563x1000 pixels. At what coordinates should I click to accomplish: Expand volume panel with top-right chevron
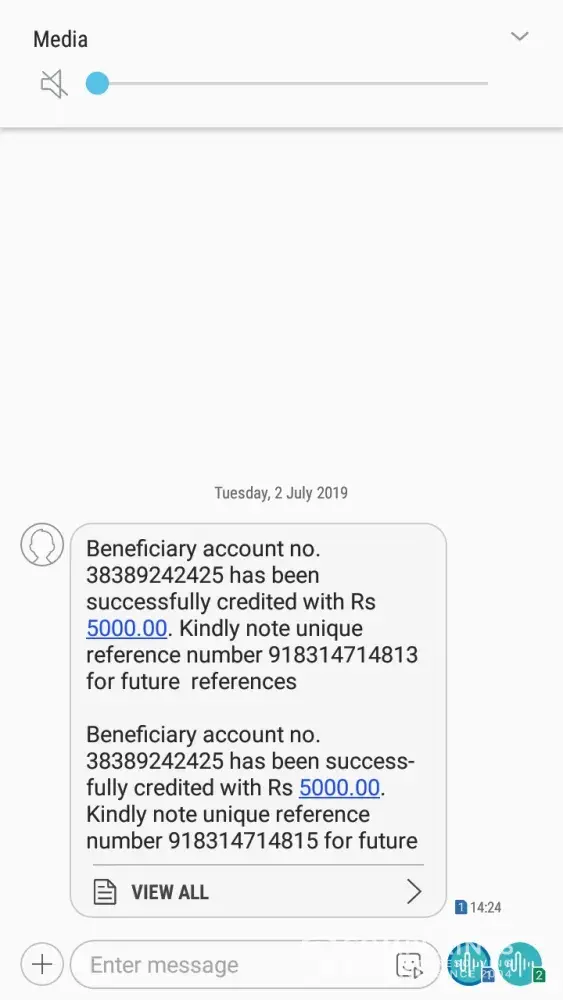point(520,36)
